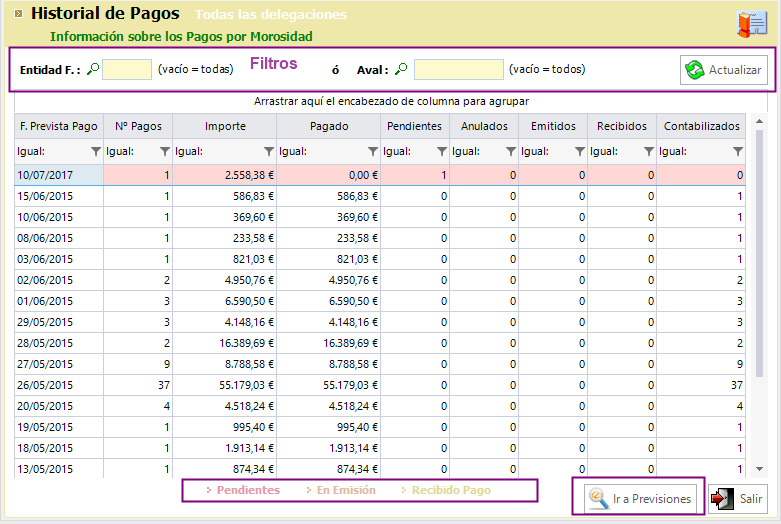
Task: Click the Actualizar refresh button
Action: click(724, 70)
